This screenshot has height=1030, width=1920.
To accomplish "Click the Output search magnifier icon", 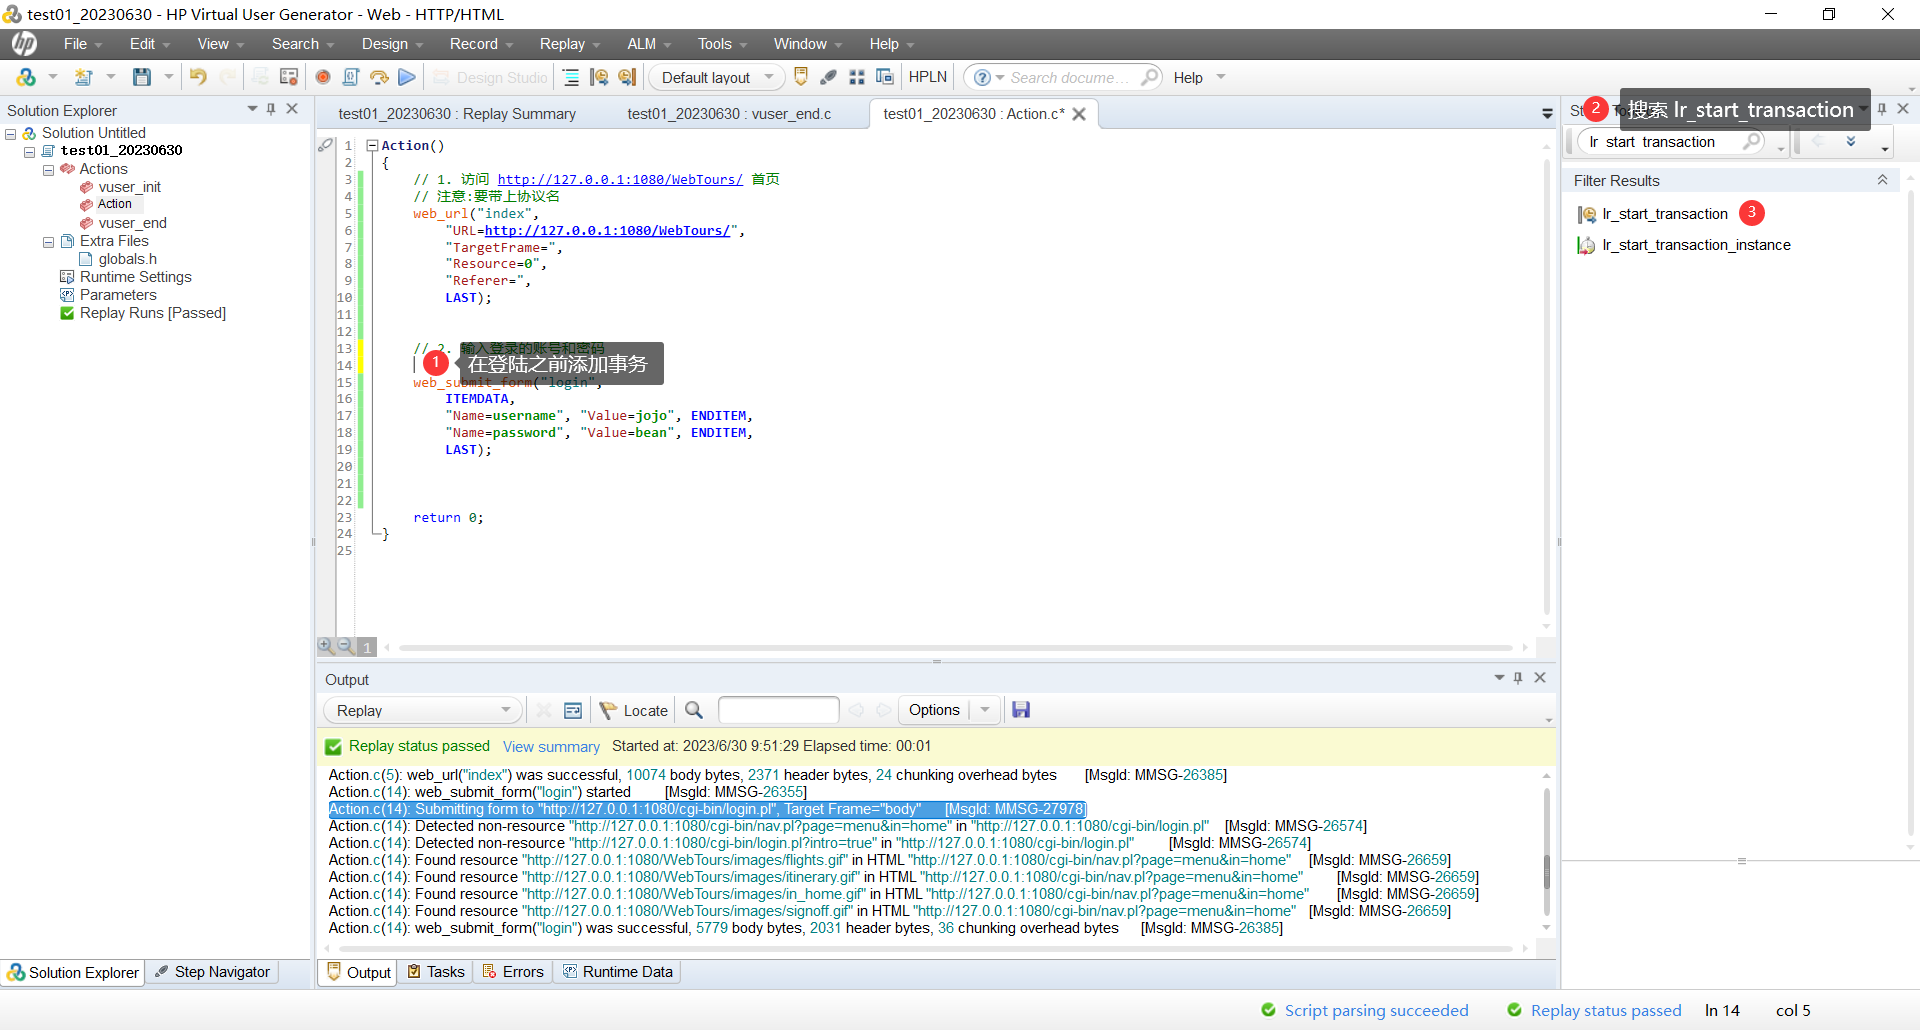I will [x=694, y=710].
